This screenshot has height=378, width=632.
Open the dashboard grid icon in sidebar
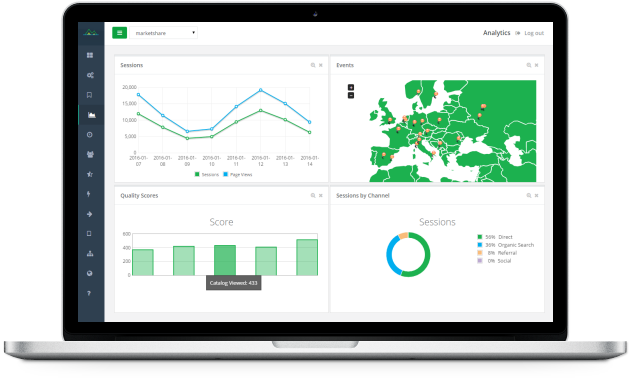coord(90,55)
